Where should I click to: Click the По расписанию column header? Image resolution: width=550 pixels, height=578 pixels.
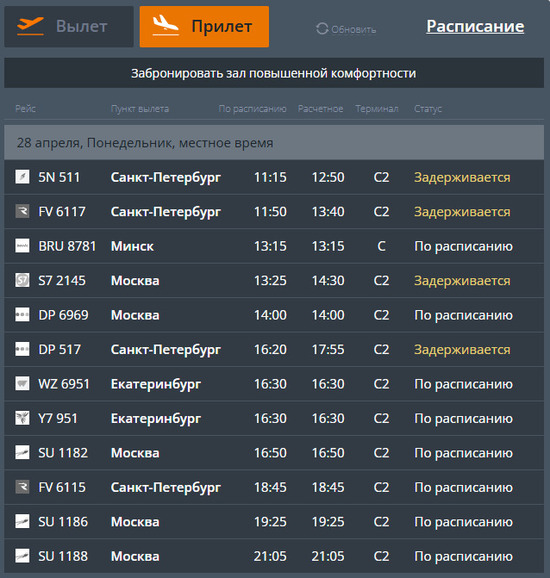tap(253, 109)
